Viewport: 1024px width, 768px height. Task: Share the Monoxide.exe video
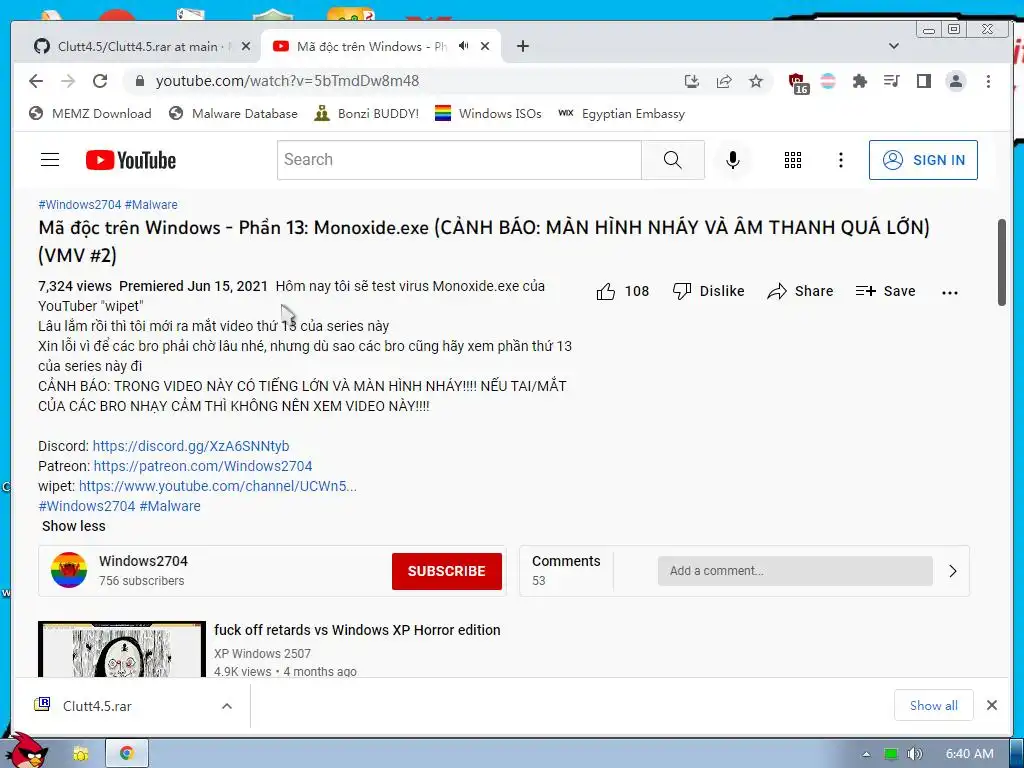click(801, 291)
